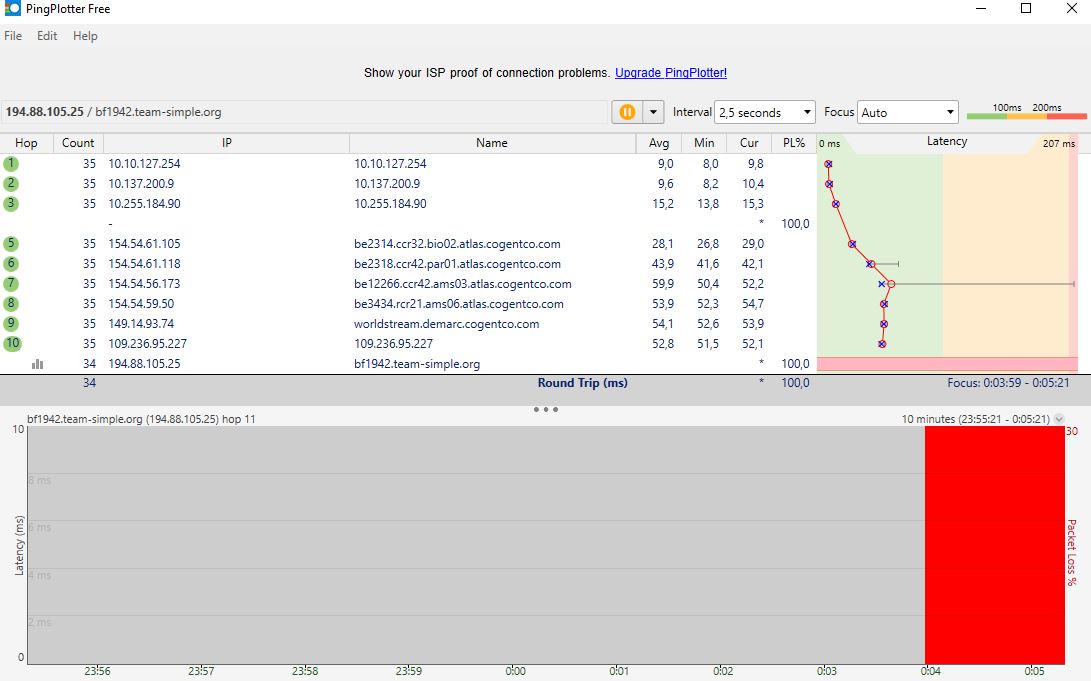Image resolution: width=1091 pixels, height=681 pixels.
Task: Click the orange pause trace button
Action: [x=627, y=112]
